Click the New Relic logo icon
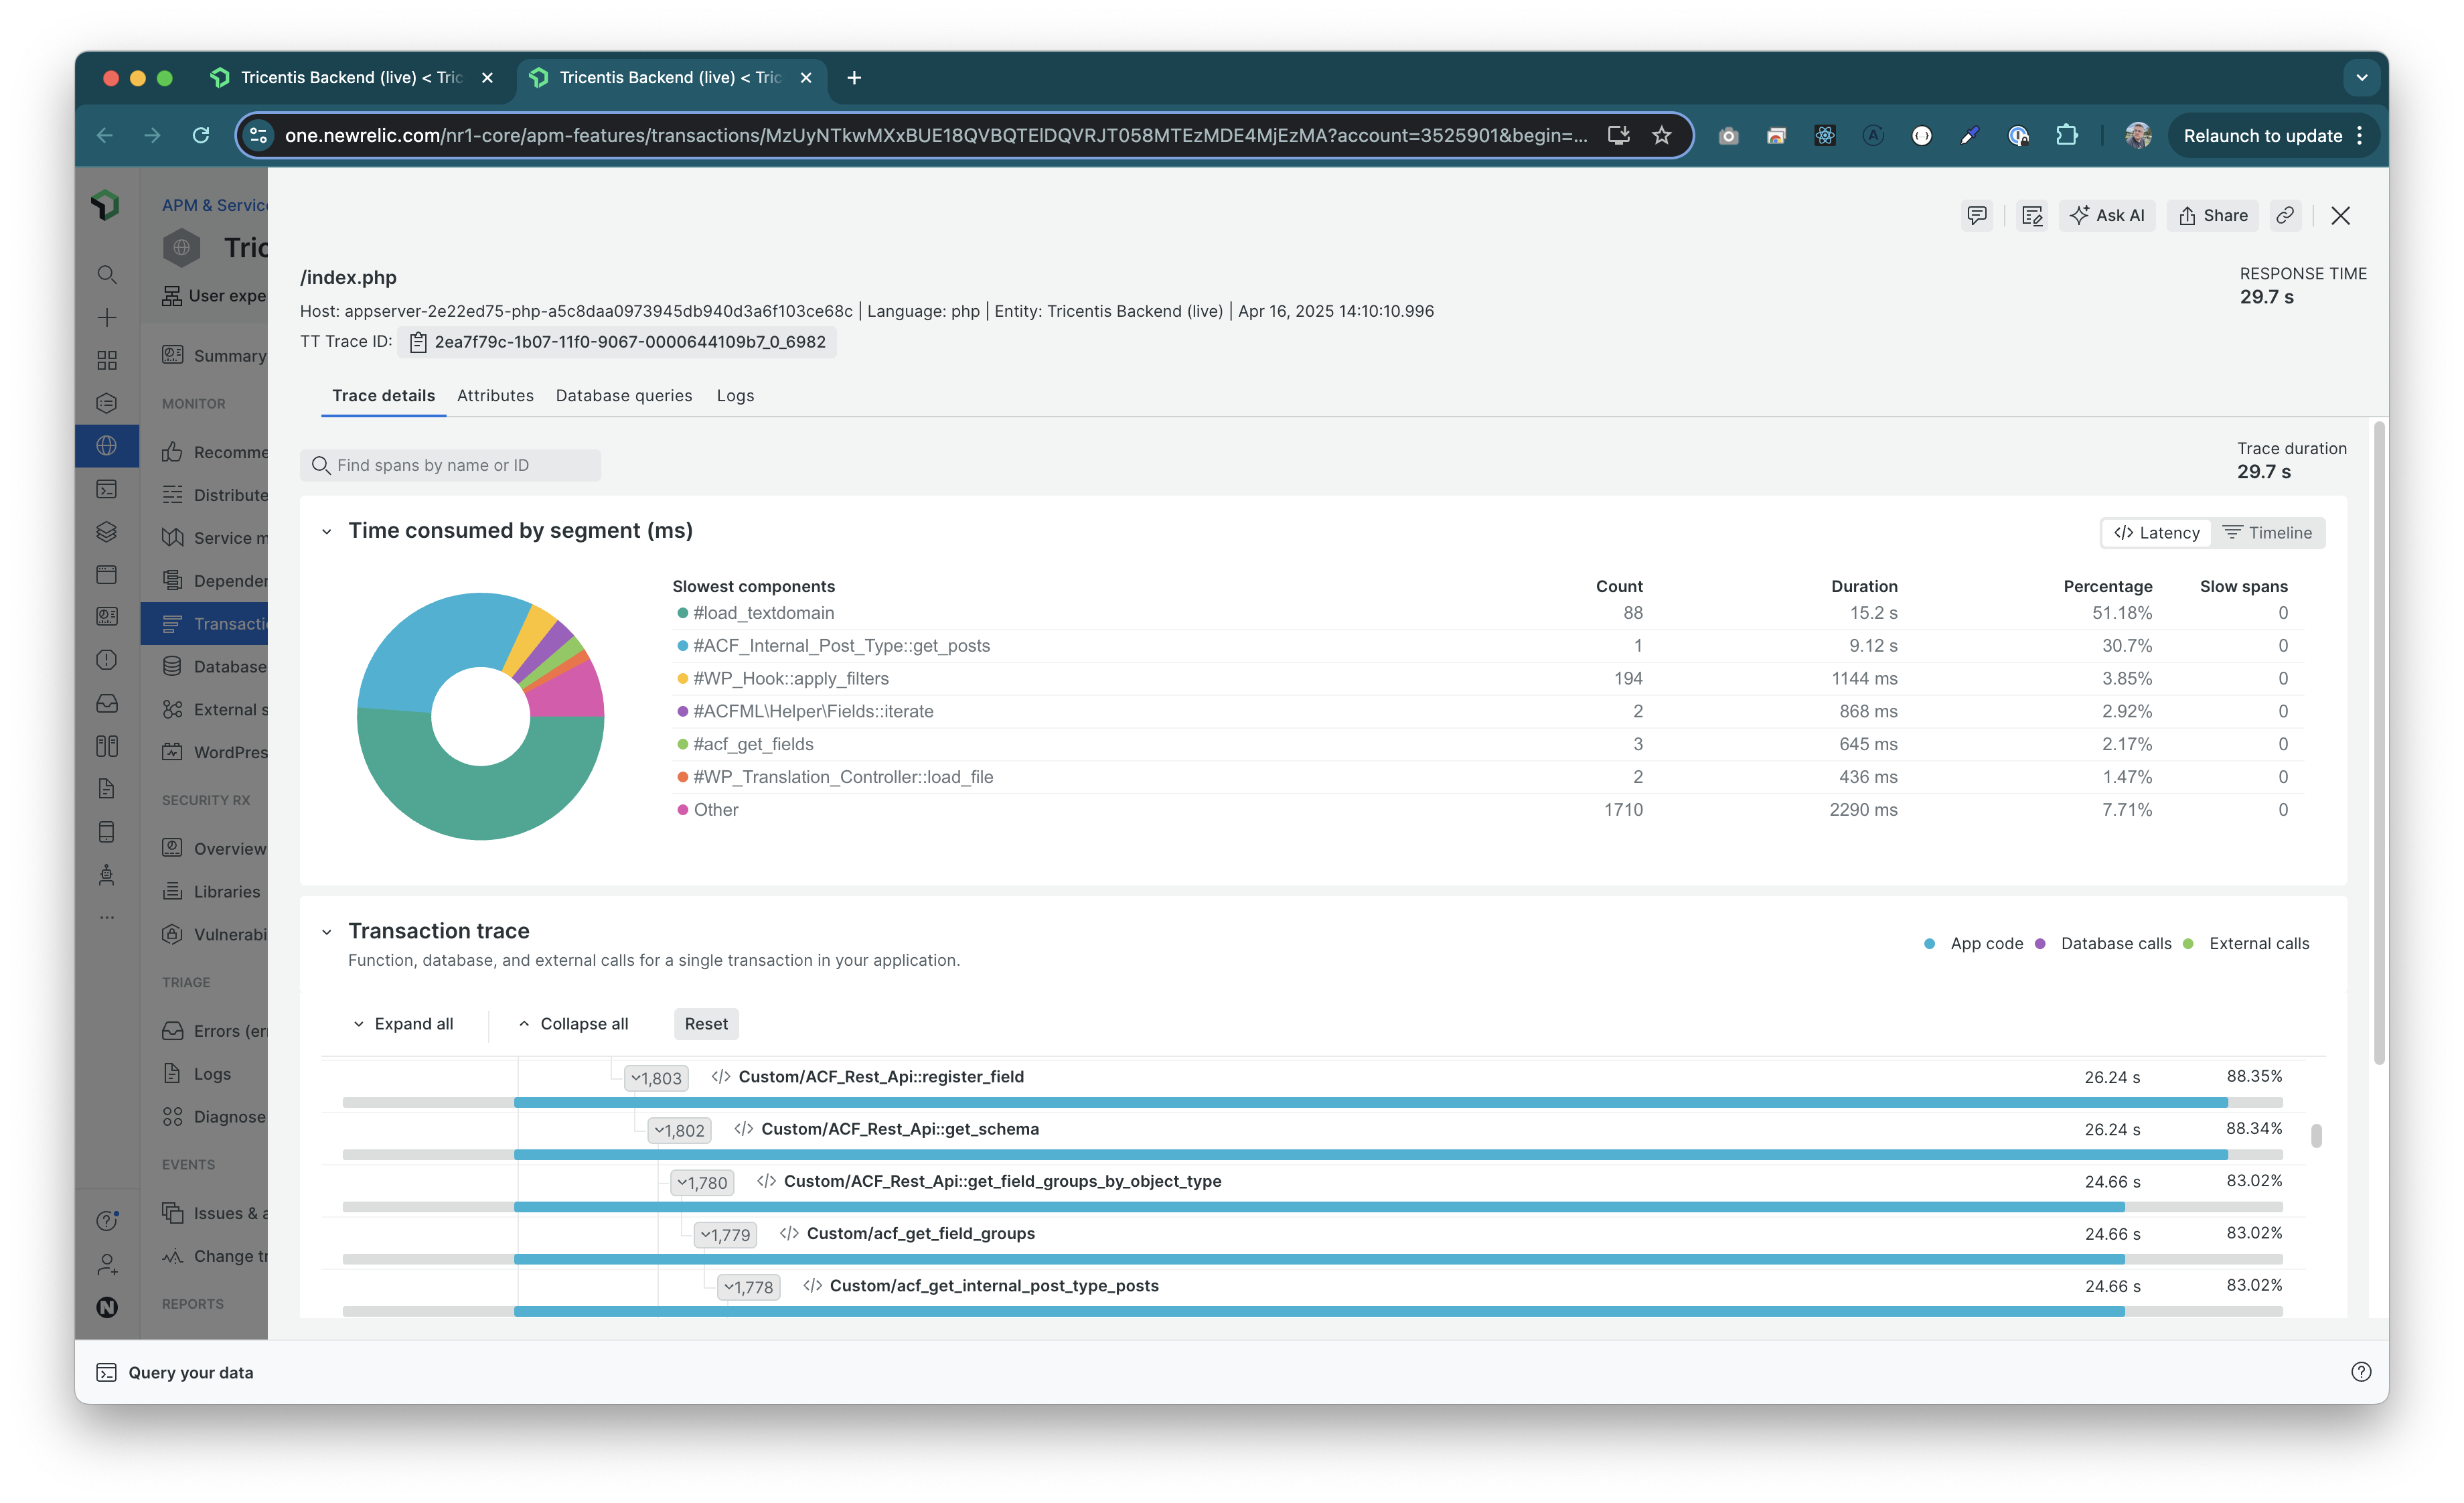Screen dimensions: 2464x1503 pos(106,204)
